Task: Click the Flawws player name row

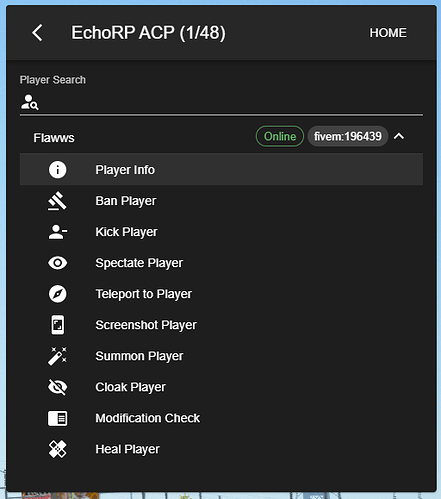Action: coord(221,137)
